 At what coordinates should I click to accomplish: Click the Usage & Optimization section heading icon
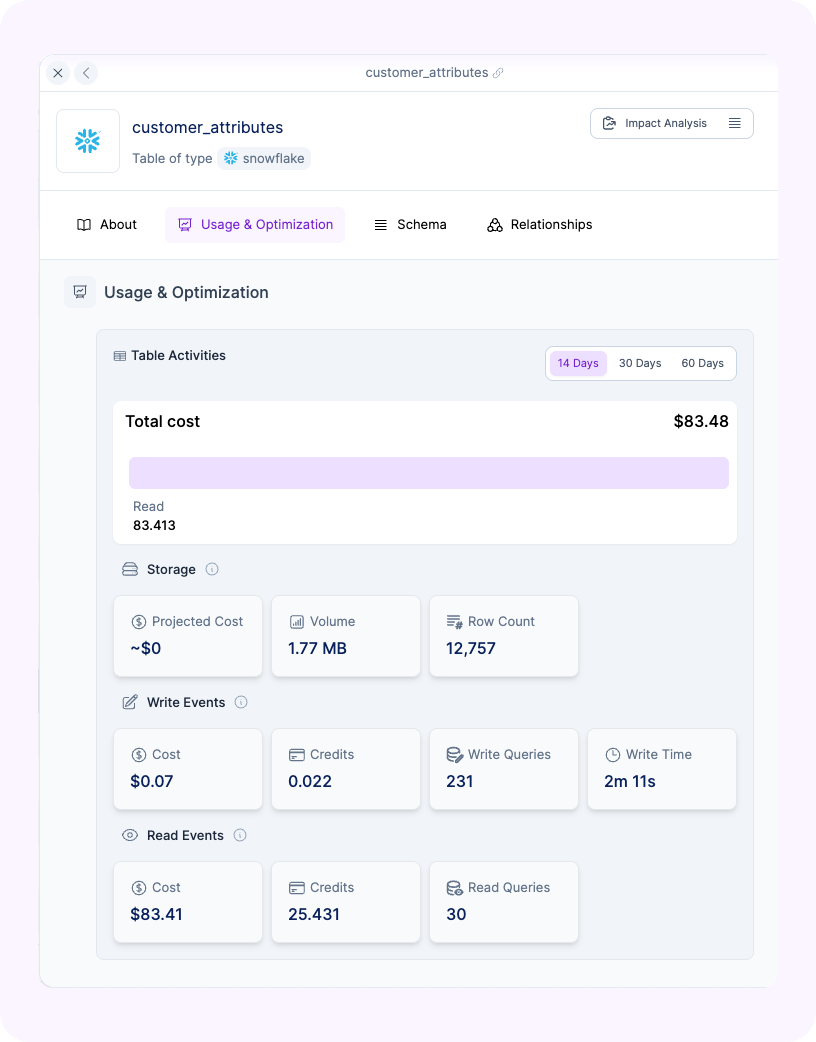click(80, 292)
